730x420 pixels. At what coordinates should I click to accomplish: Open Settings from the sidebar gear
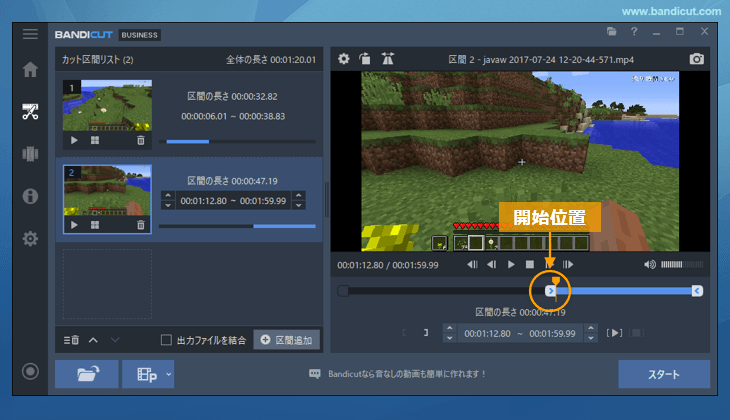[30, 239]
